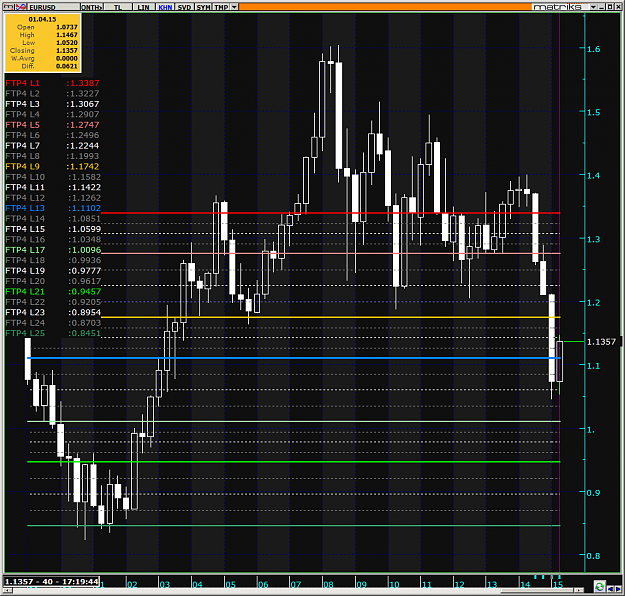Click the SVD toolbar button

[185, 7]
